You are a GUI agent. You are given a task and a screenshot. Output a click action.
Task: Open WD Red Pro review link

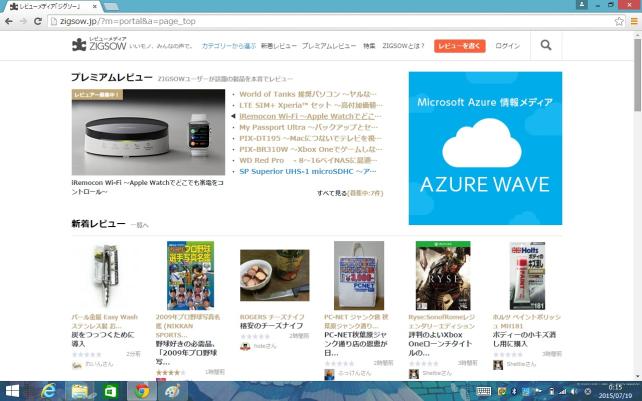(308, 161)
